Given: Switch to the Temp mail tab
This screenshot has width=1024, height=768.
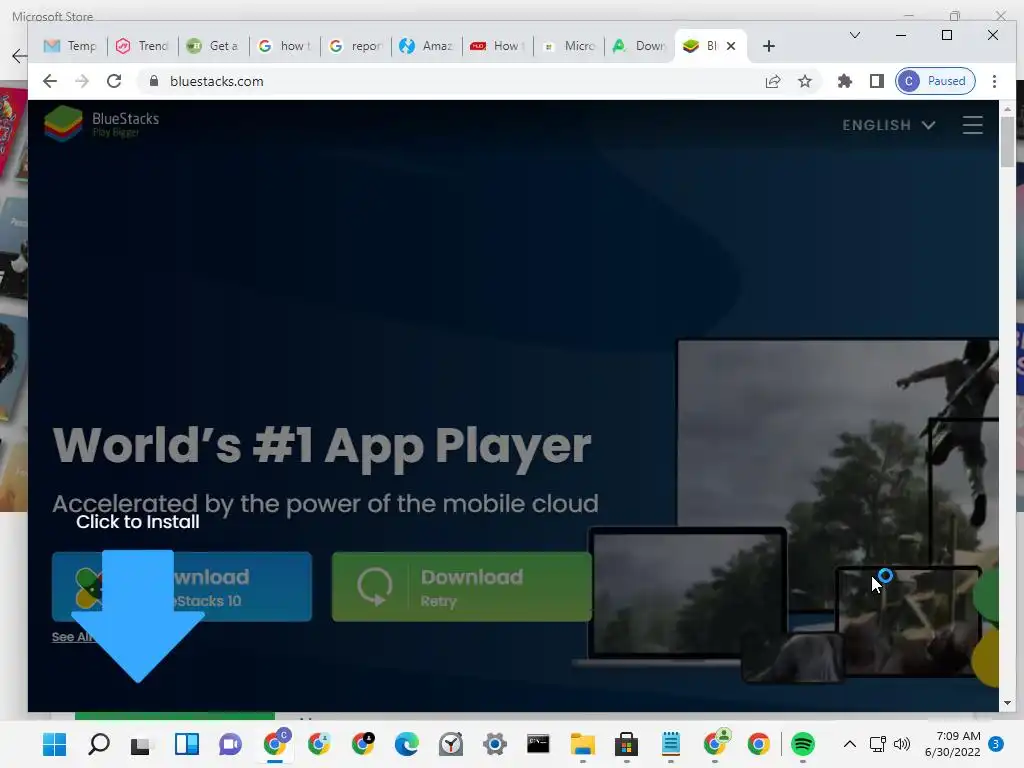Looking at the screenshot, I should pyautogui.click(x=71, y=46).
